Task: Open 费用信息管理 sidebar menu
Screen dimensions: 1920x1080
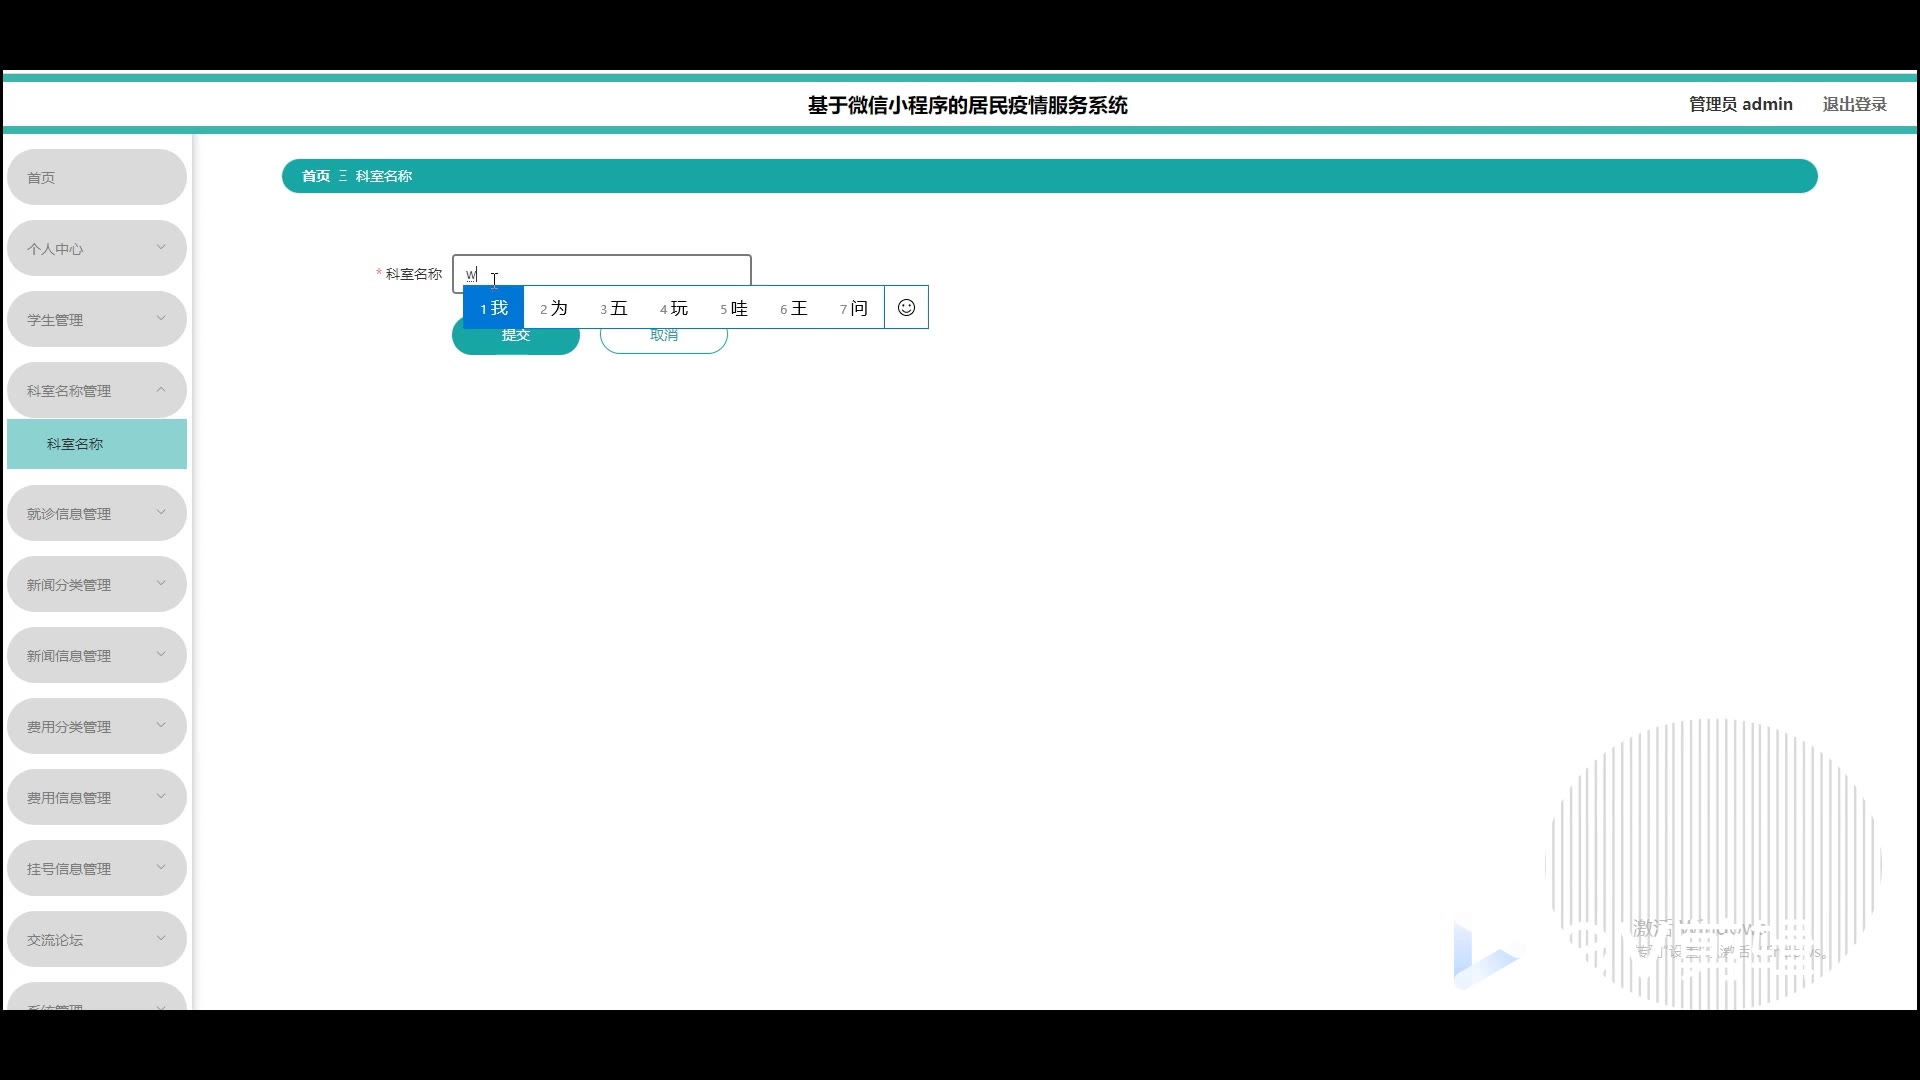Action: (x=97, y=797)
